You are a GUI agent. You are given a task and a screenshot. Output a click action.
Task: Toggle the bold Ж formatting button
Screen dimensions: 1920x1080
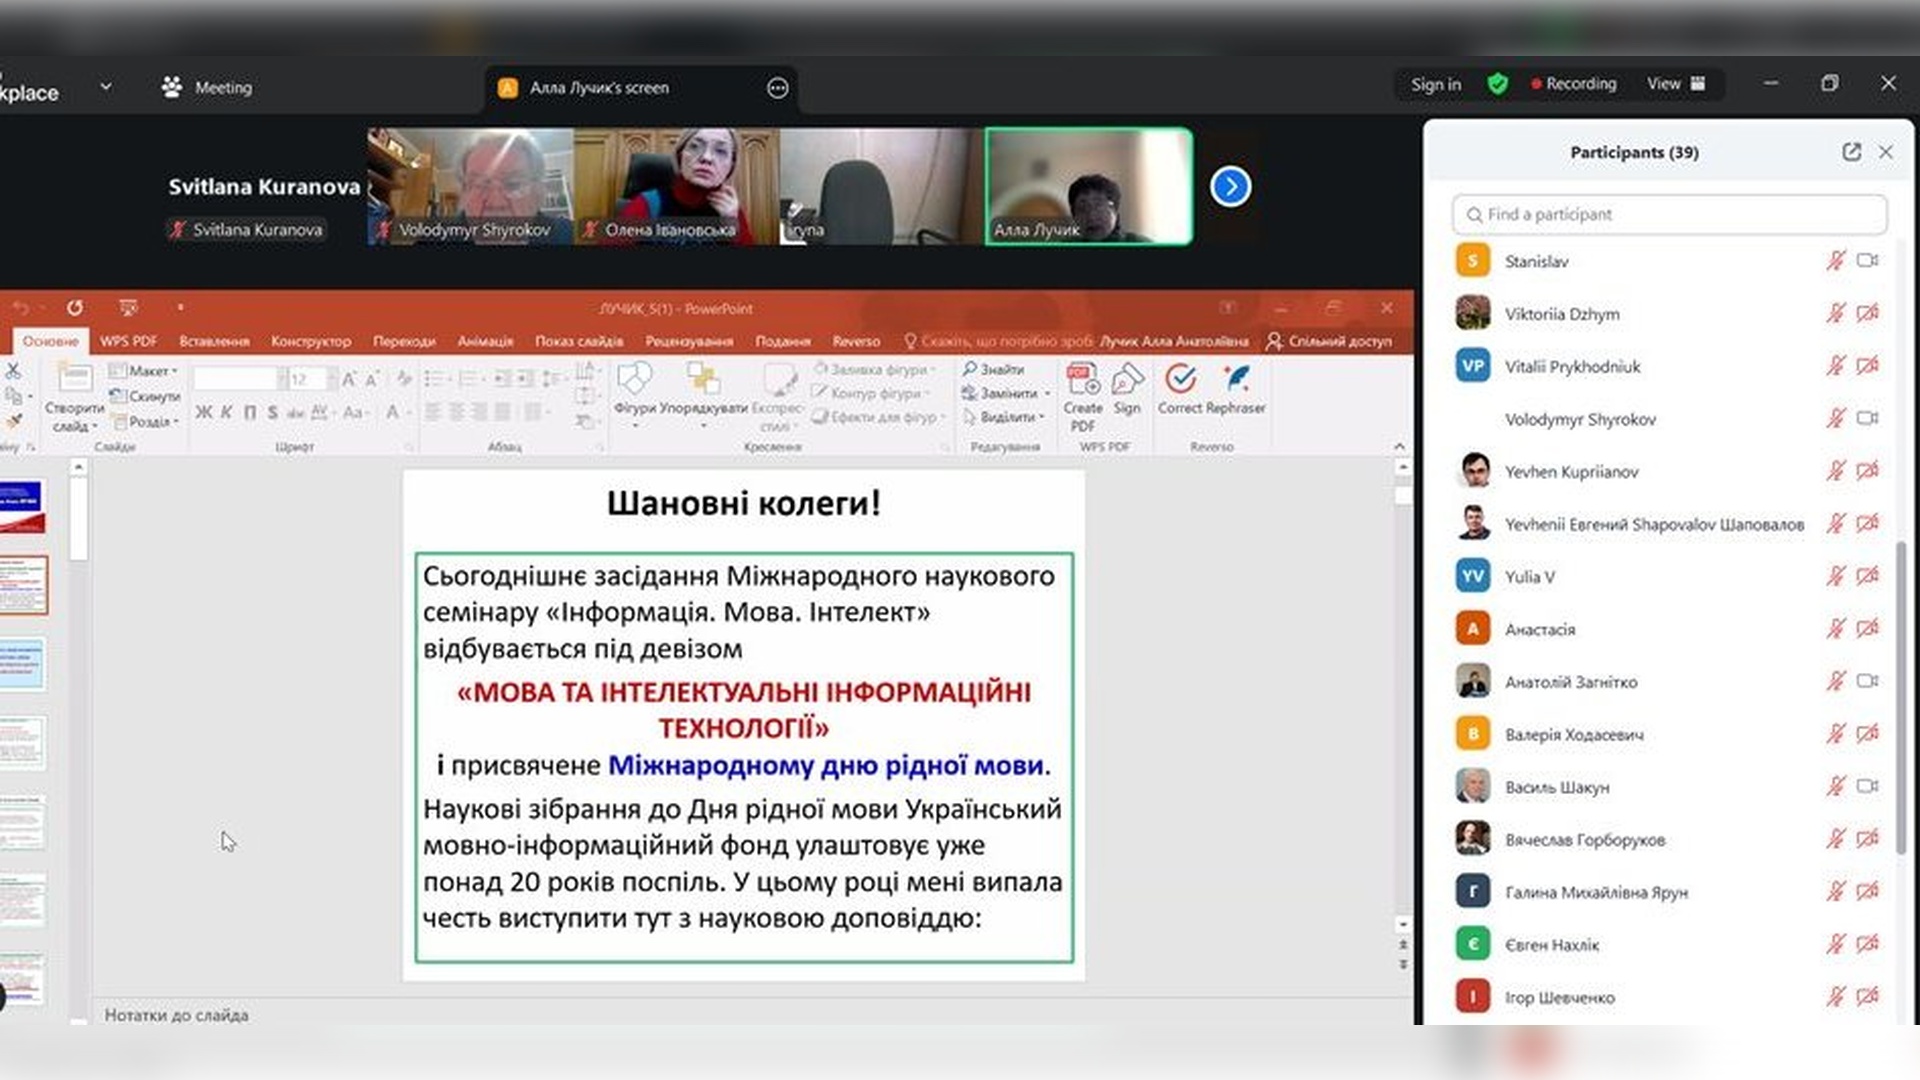[x=204, y=412]
